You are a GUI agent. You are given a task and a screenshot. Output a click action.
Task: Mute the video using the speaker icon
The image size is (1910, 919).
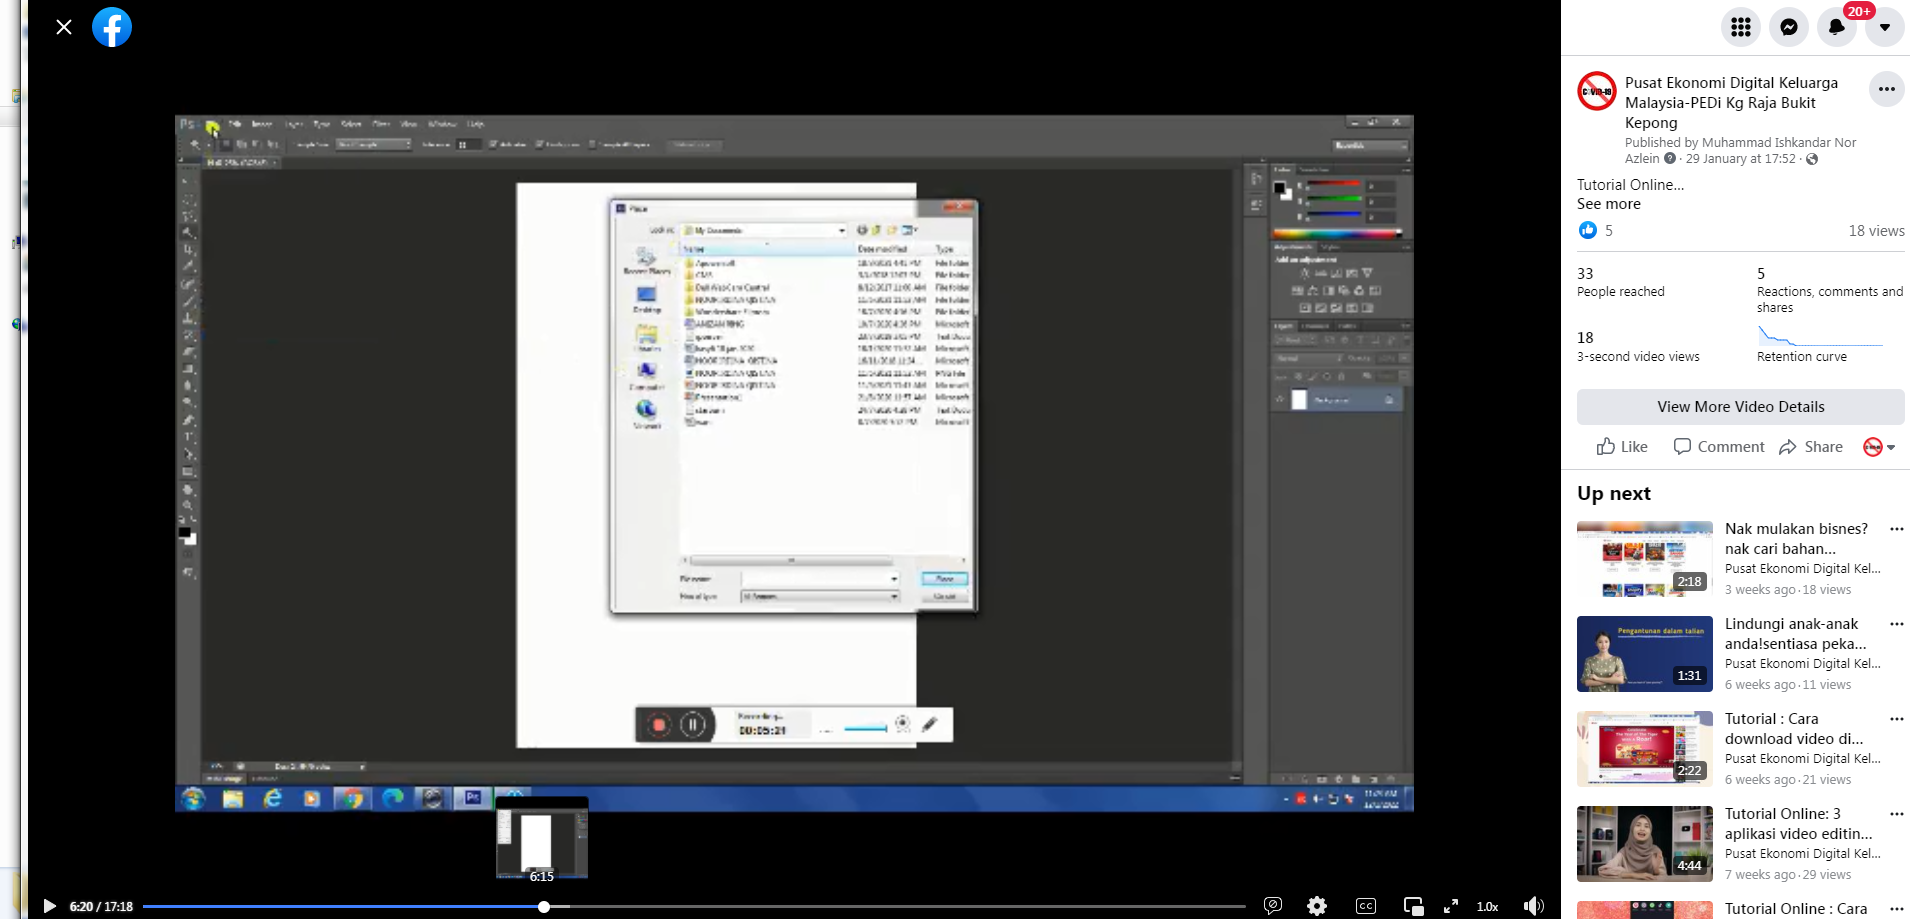pos(1533,906)
